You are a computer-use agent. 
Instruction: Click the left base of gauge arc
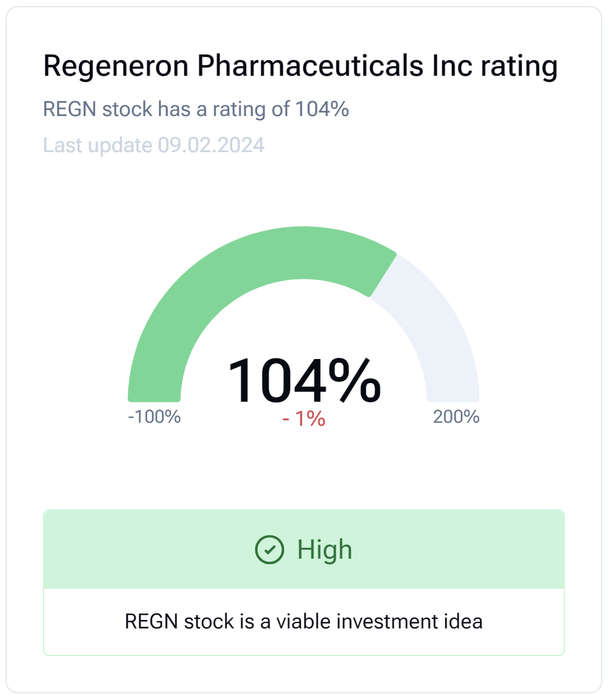pyautogui.click(x=154, y=395)
